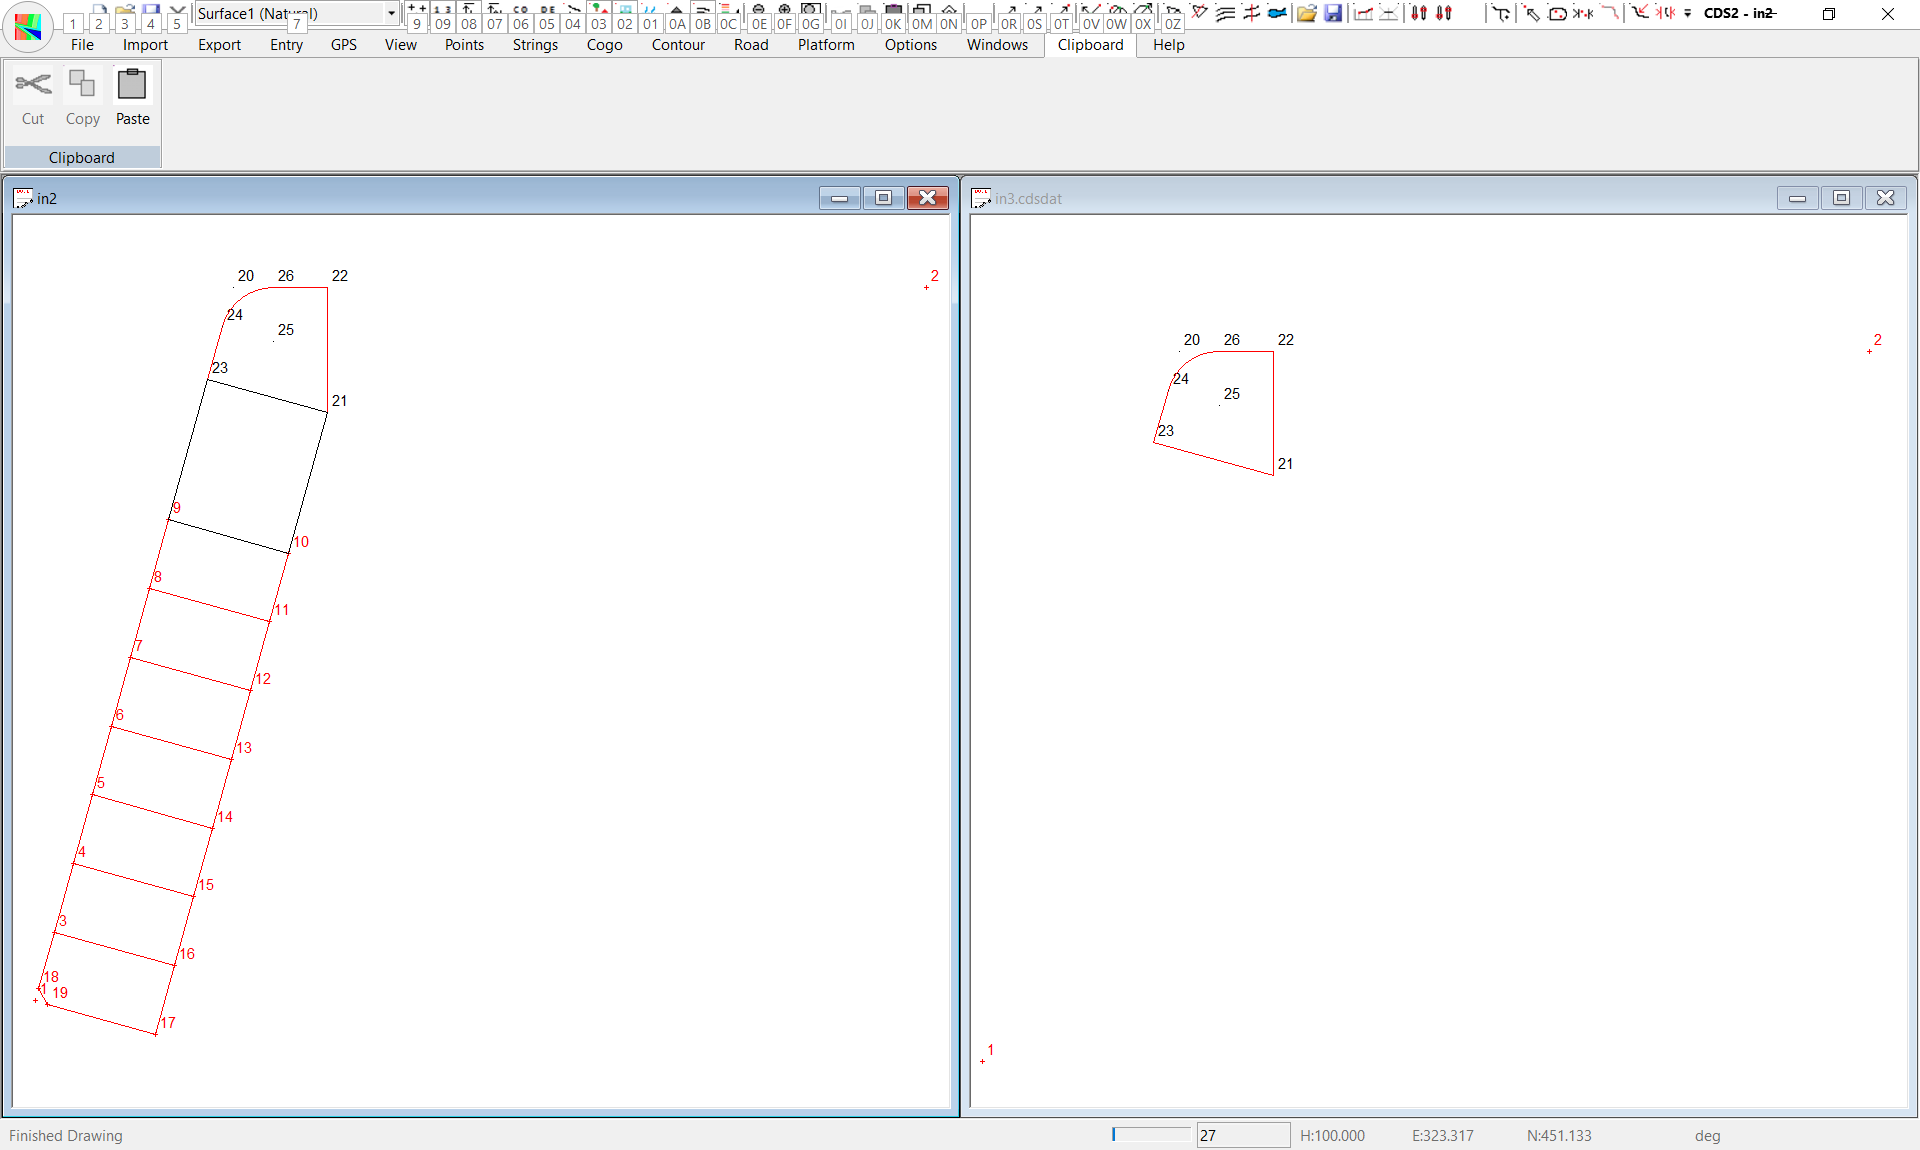Maximize the in3.cdsdat child window

(x=1841, y=198)
